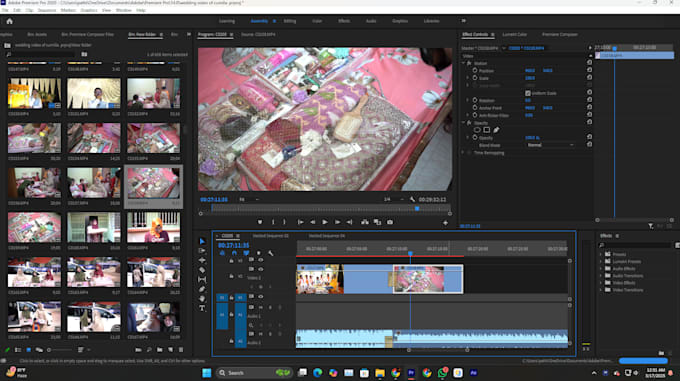Open the Lumetri Color tab
The image size is (680, 381).
click(514, 34)
